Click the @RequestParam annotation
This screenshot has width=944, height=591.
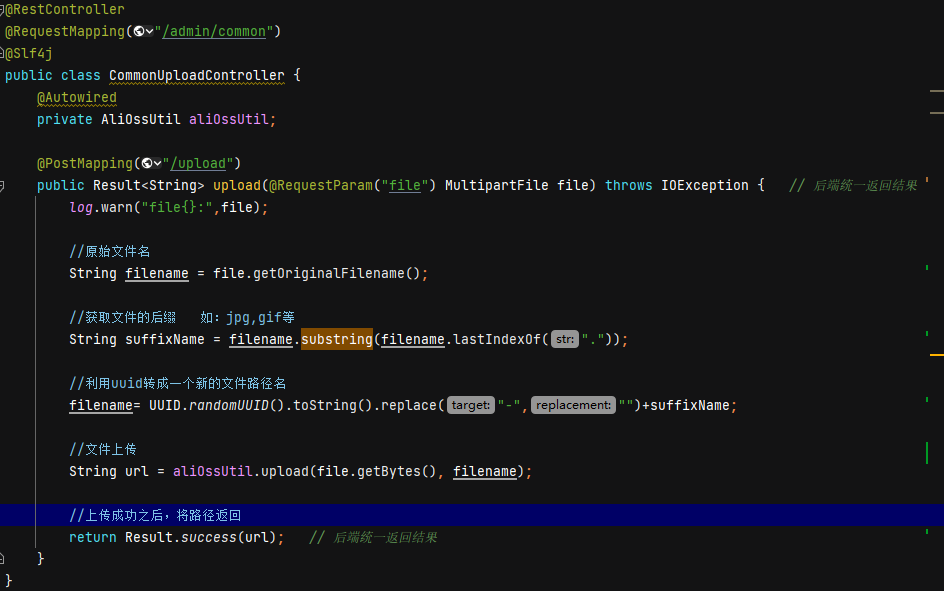click(321, 185)
